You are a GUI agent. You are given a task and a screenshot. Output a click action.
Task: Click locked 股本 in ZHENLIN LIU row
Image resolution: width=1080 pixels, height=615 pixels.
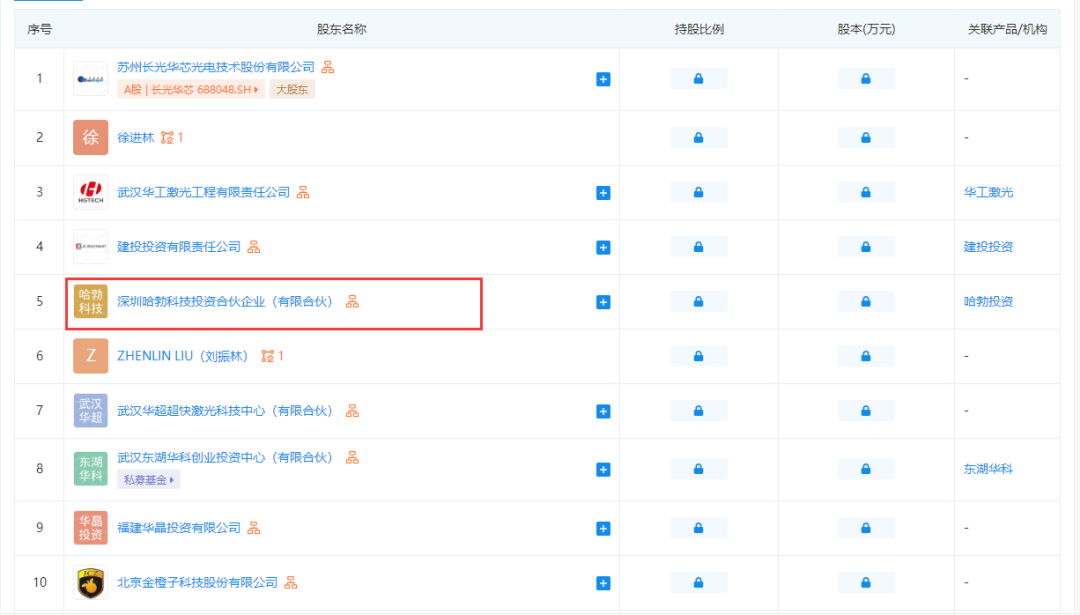[866, 356]
